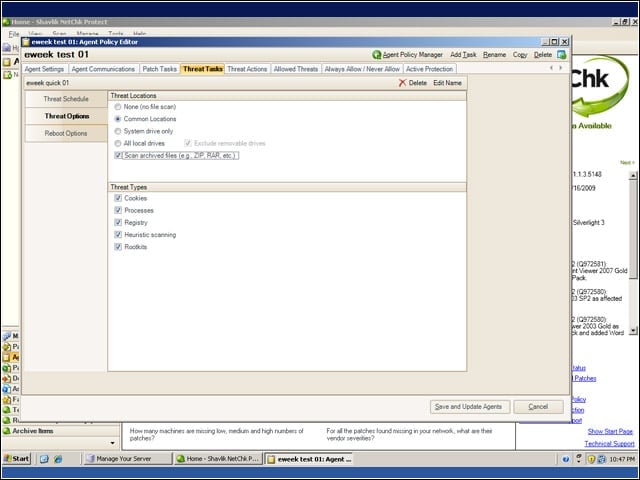The image size is (640, 480).
Task: Switch to Manage Your Server taskbar item
Action: pos(127,459)
